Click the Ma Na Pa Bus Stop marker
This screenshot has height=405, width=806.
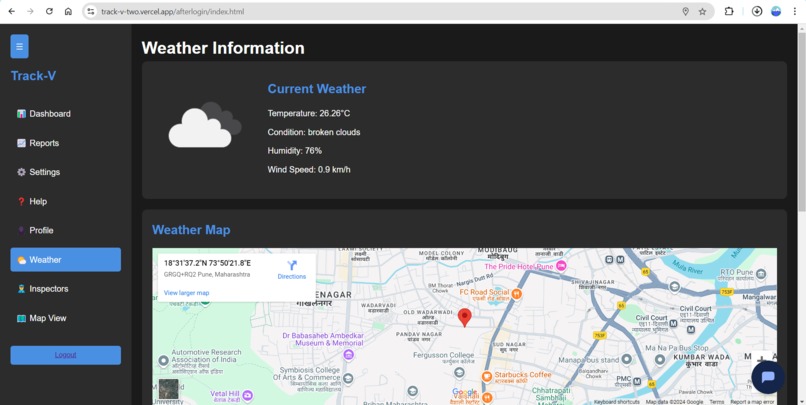(660, 358)
